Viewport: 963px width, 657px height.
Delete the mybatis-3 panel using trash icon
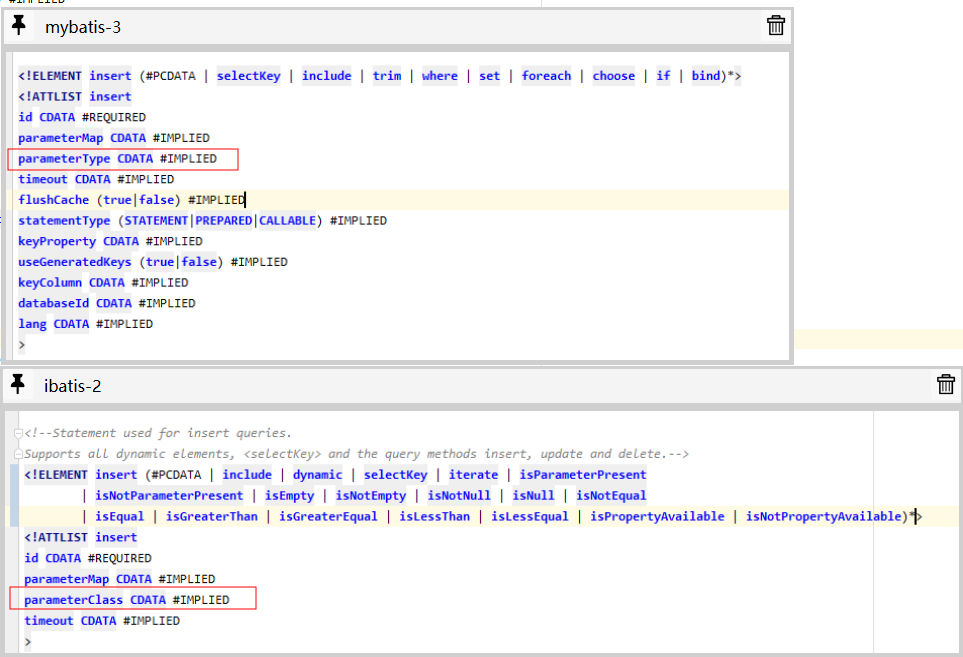776,25
